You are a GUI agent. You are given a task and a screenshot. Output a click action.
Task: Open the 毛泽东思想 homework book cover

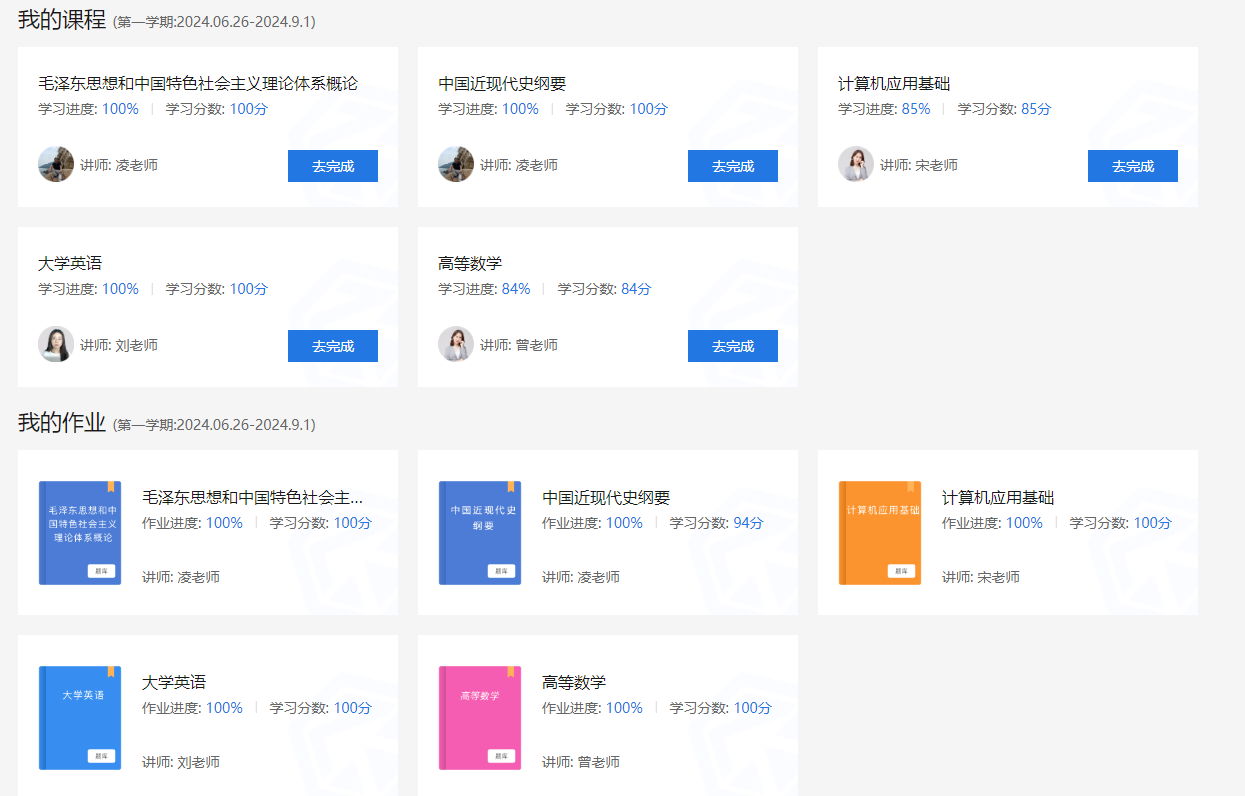(79, 532)
